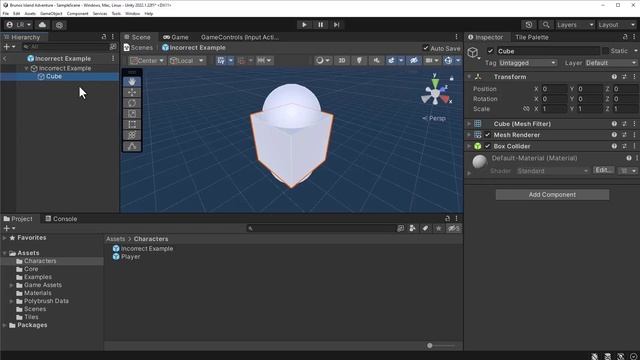Open Transform component help icon

click(x=614, y=77)
